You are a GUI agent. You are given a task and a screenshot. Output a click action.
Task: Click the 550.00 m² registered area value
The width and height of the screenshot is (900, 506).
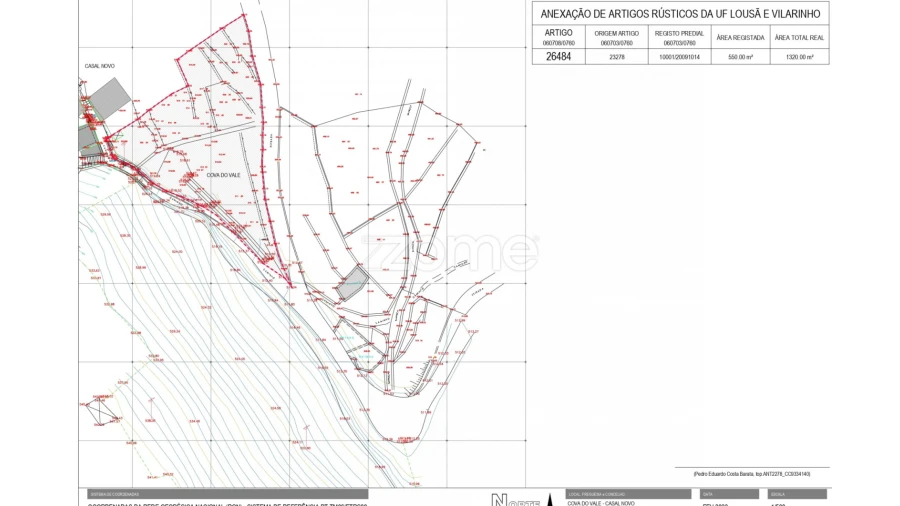[x=740, y=57]
